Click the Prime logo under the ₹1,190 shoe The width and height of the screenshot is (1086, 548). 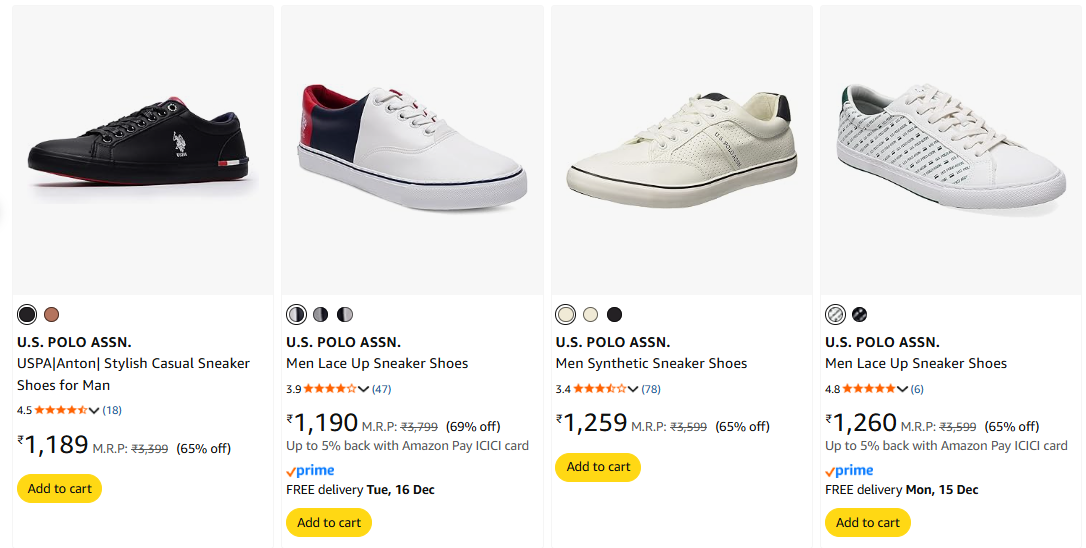pos(310,471)
